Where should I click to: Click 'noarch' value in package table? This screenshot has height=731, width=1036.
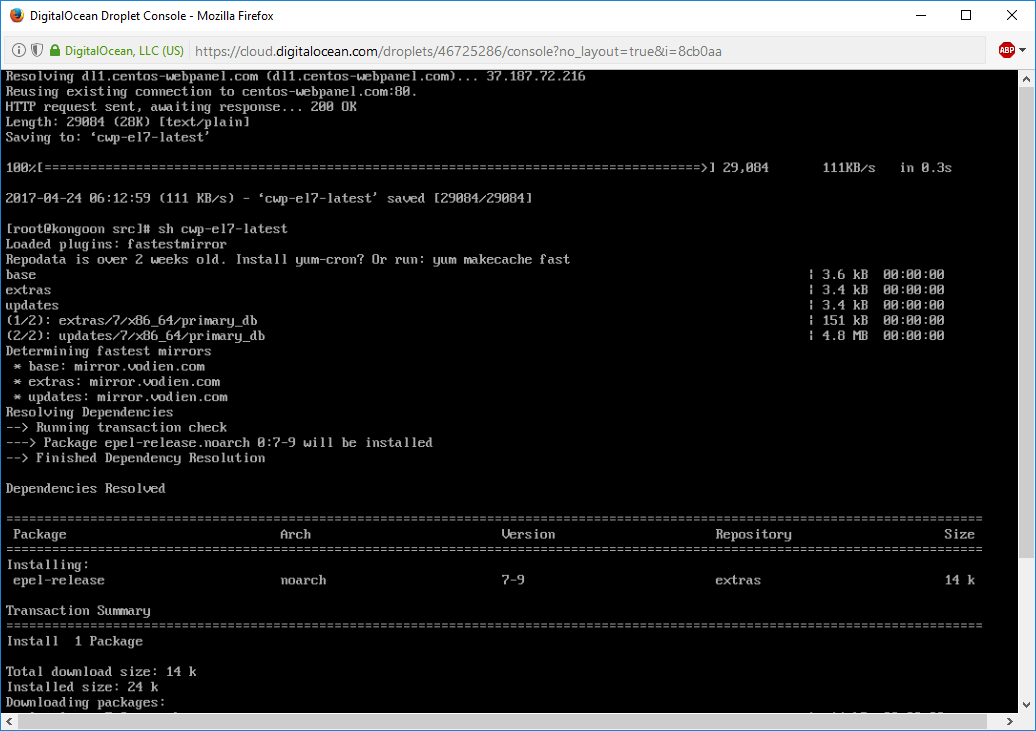click(x=303, y=580)
